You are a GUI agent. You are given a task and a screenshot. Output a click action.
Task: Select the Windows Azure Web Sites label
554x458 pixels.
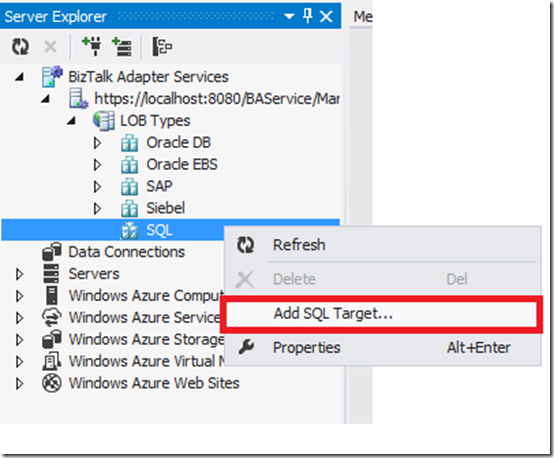pos(154,383)
